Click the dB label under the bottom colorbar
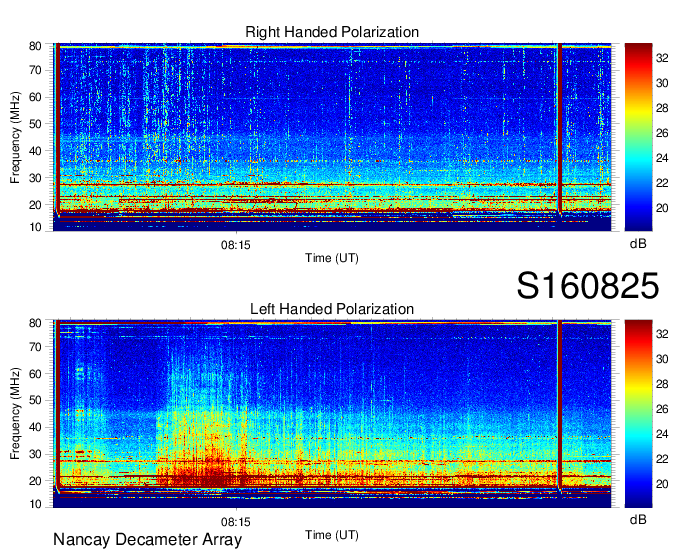The height and width of the screenshot is (552, 680). click(638, 519)
